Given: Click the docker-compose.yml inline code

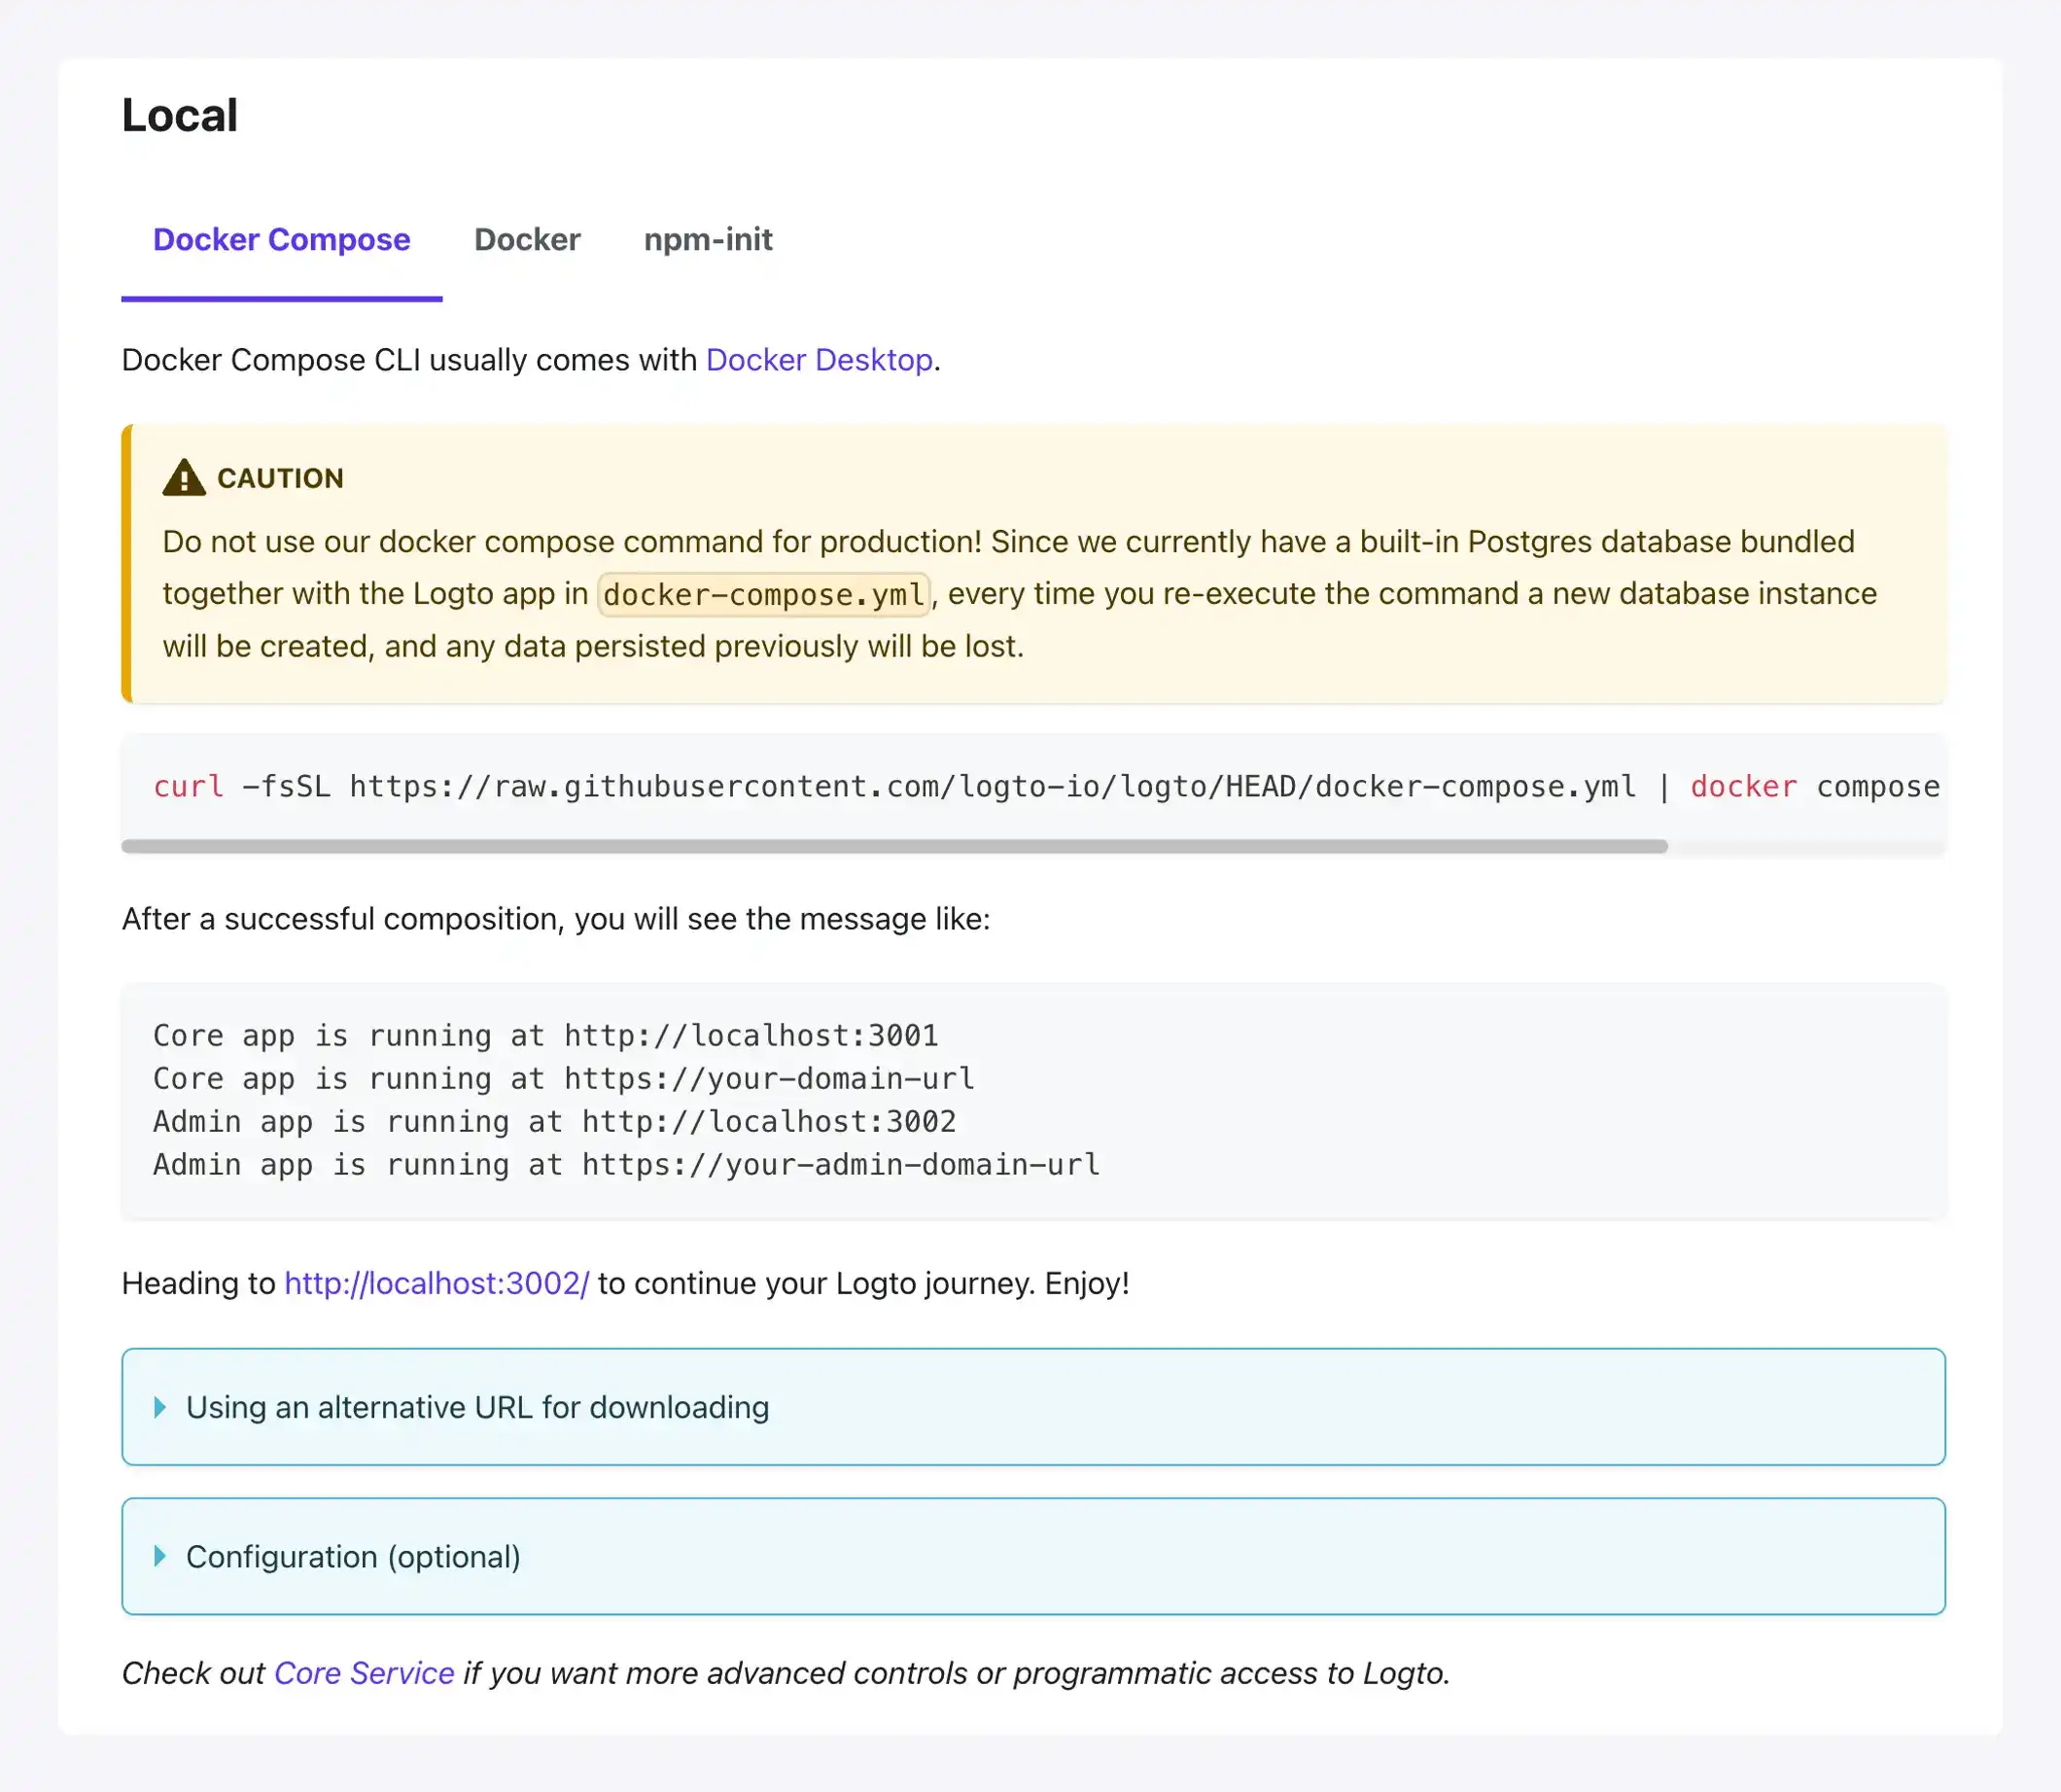Looking at the screenshot, I should tap(763, 595).
